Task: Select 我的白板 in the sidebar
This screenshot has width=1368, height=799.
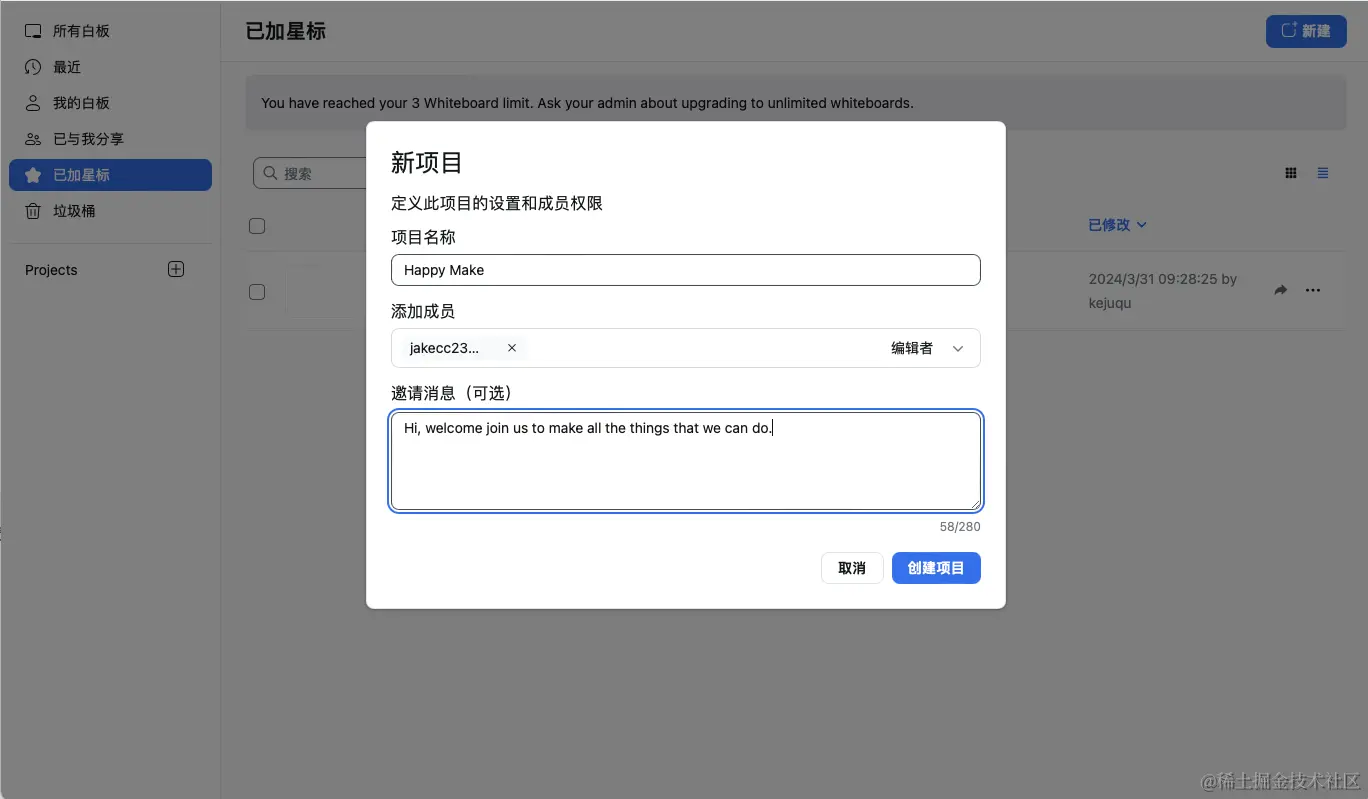Action: [110, 103]
